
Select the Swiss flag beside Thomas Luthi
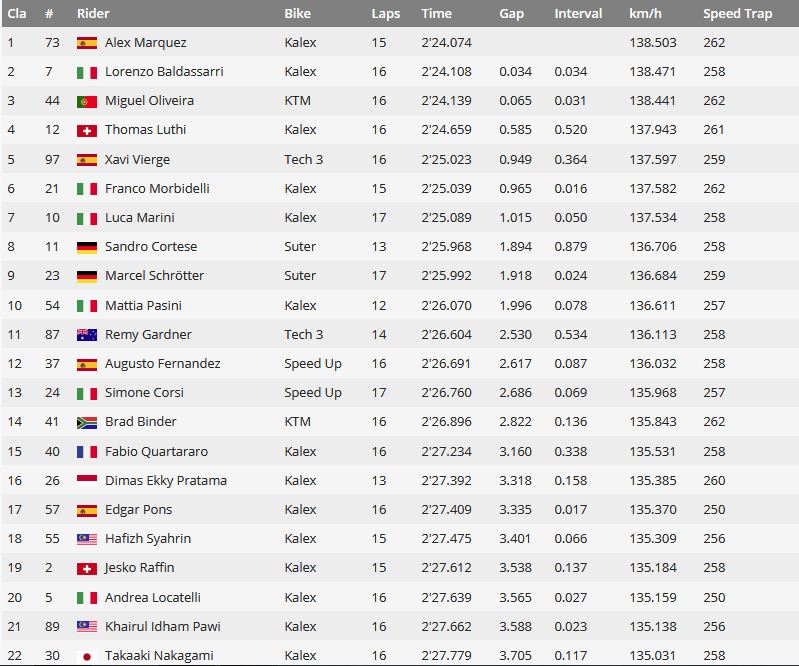coord(87,131)
